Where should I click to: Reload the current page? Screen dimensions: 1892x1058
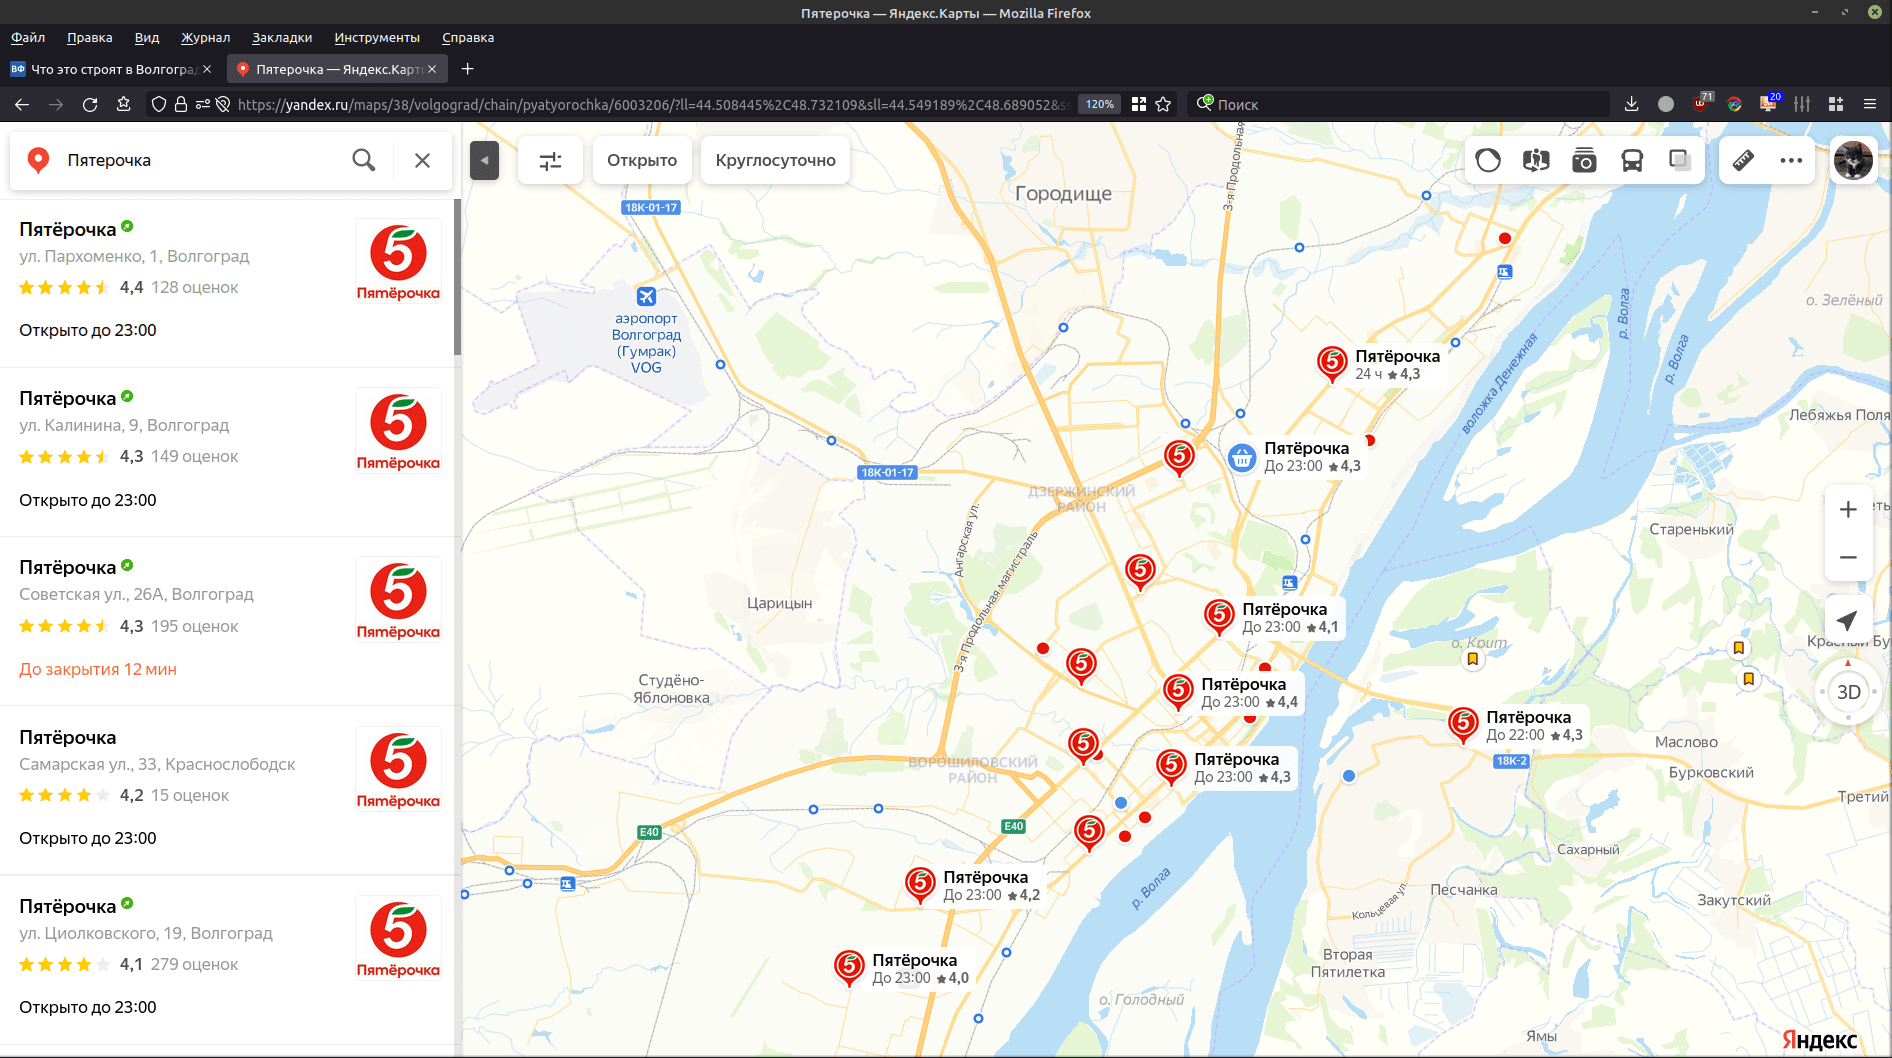pyautogui.click(x=90, y=104)
